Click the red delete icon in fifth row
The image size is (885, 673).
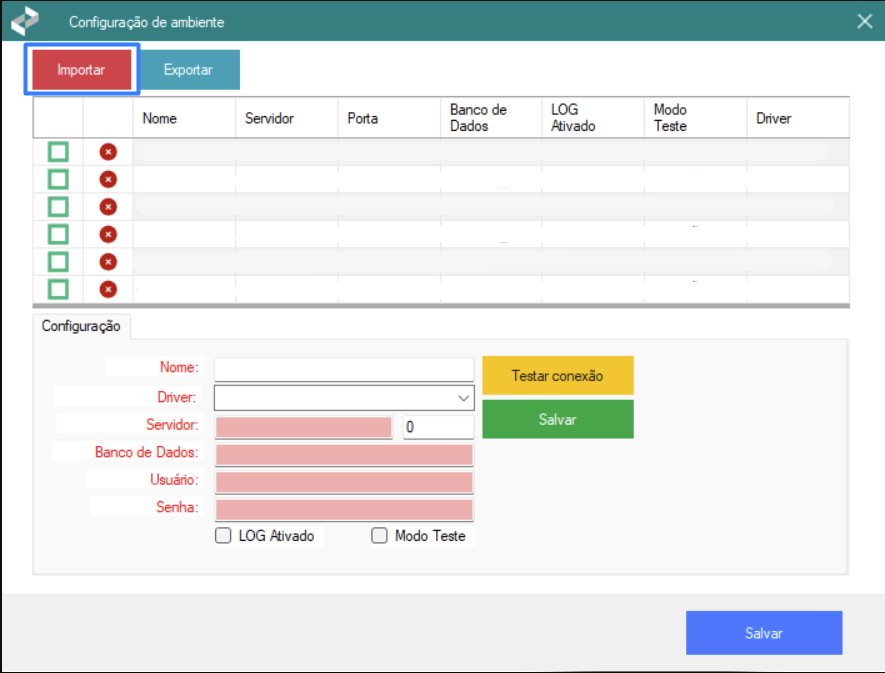(108, 261)
